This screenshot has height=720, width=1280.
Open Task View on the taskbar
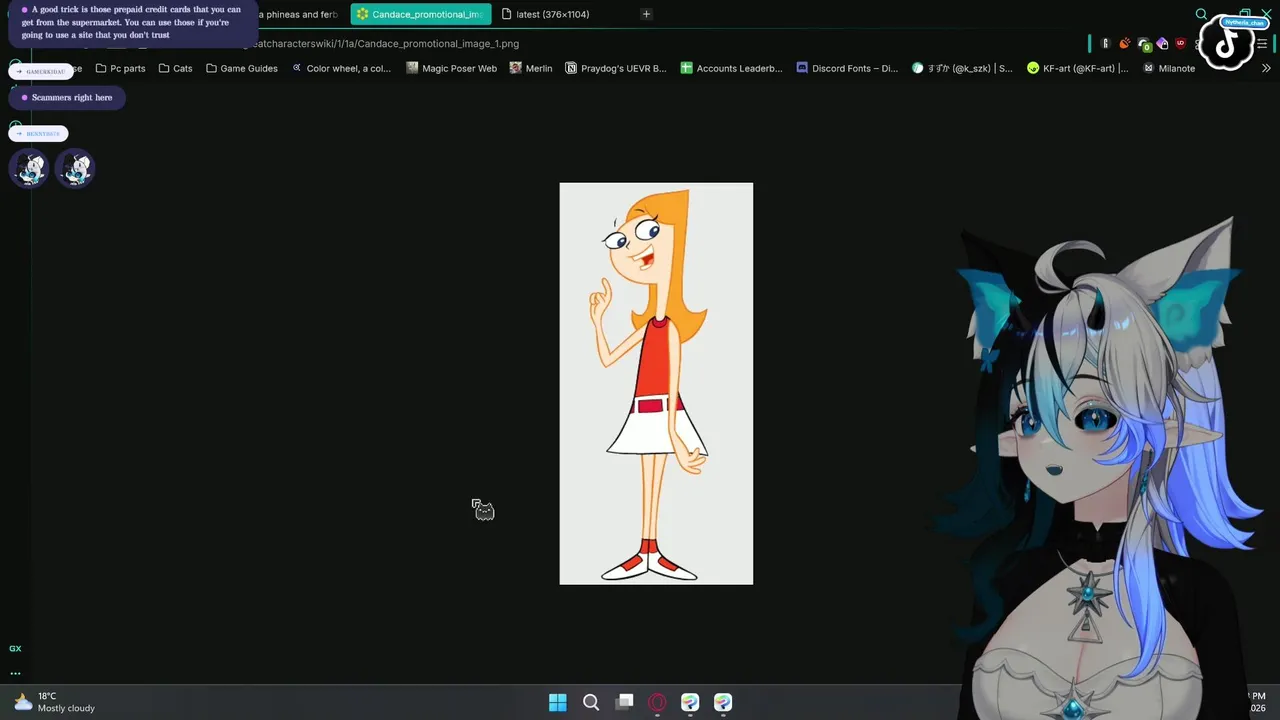(625, 702)
